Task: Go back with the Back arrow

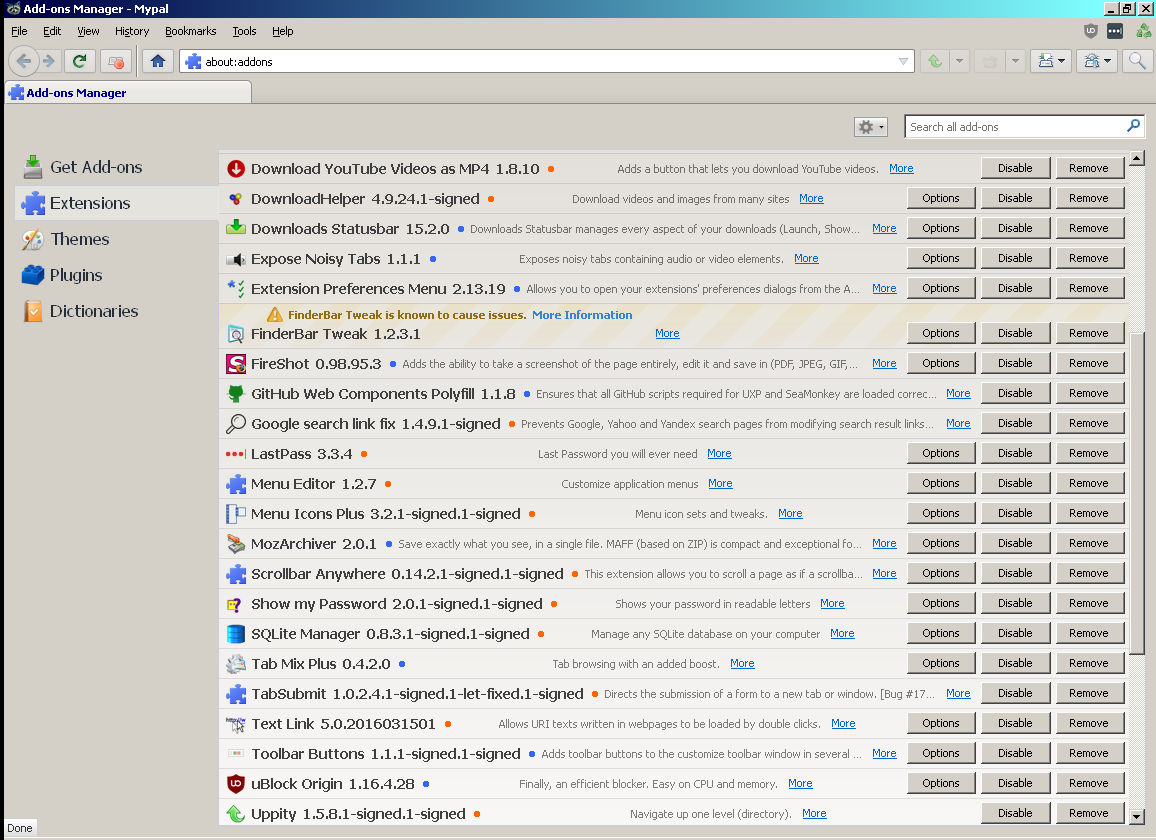Action: 23,61
